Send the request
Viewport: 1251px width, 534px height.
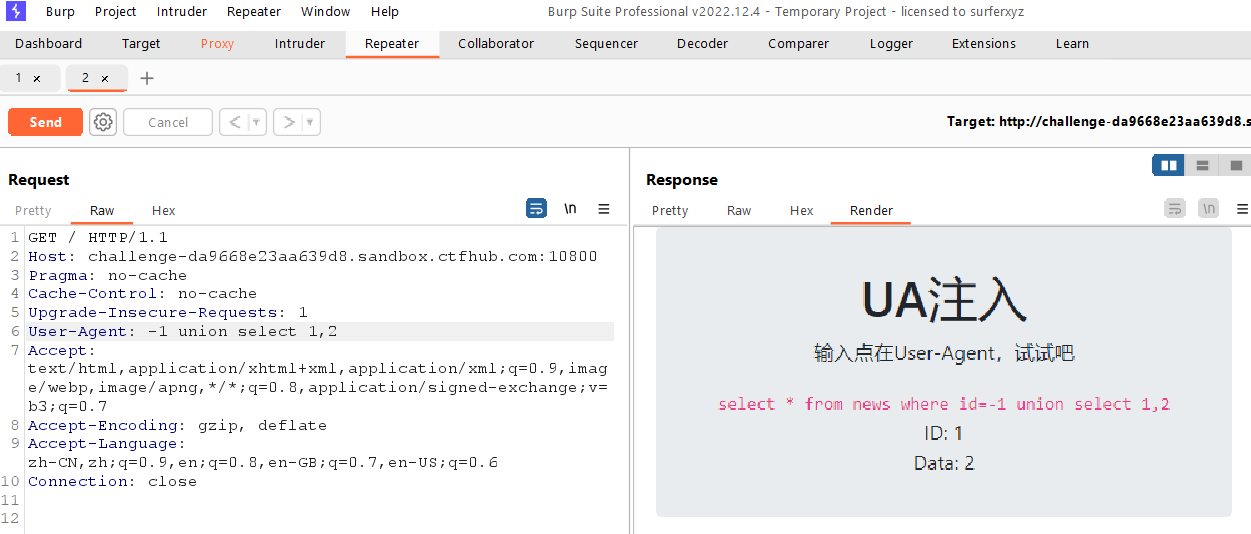45,122
